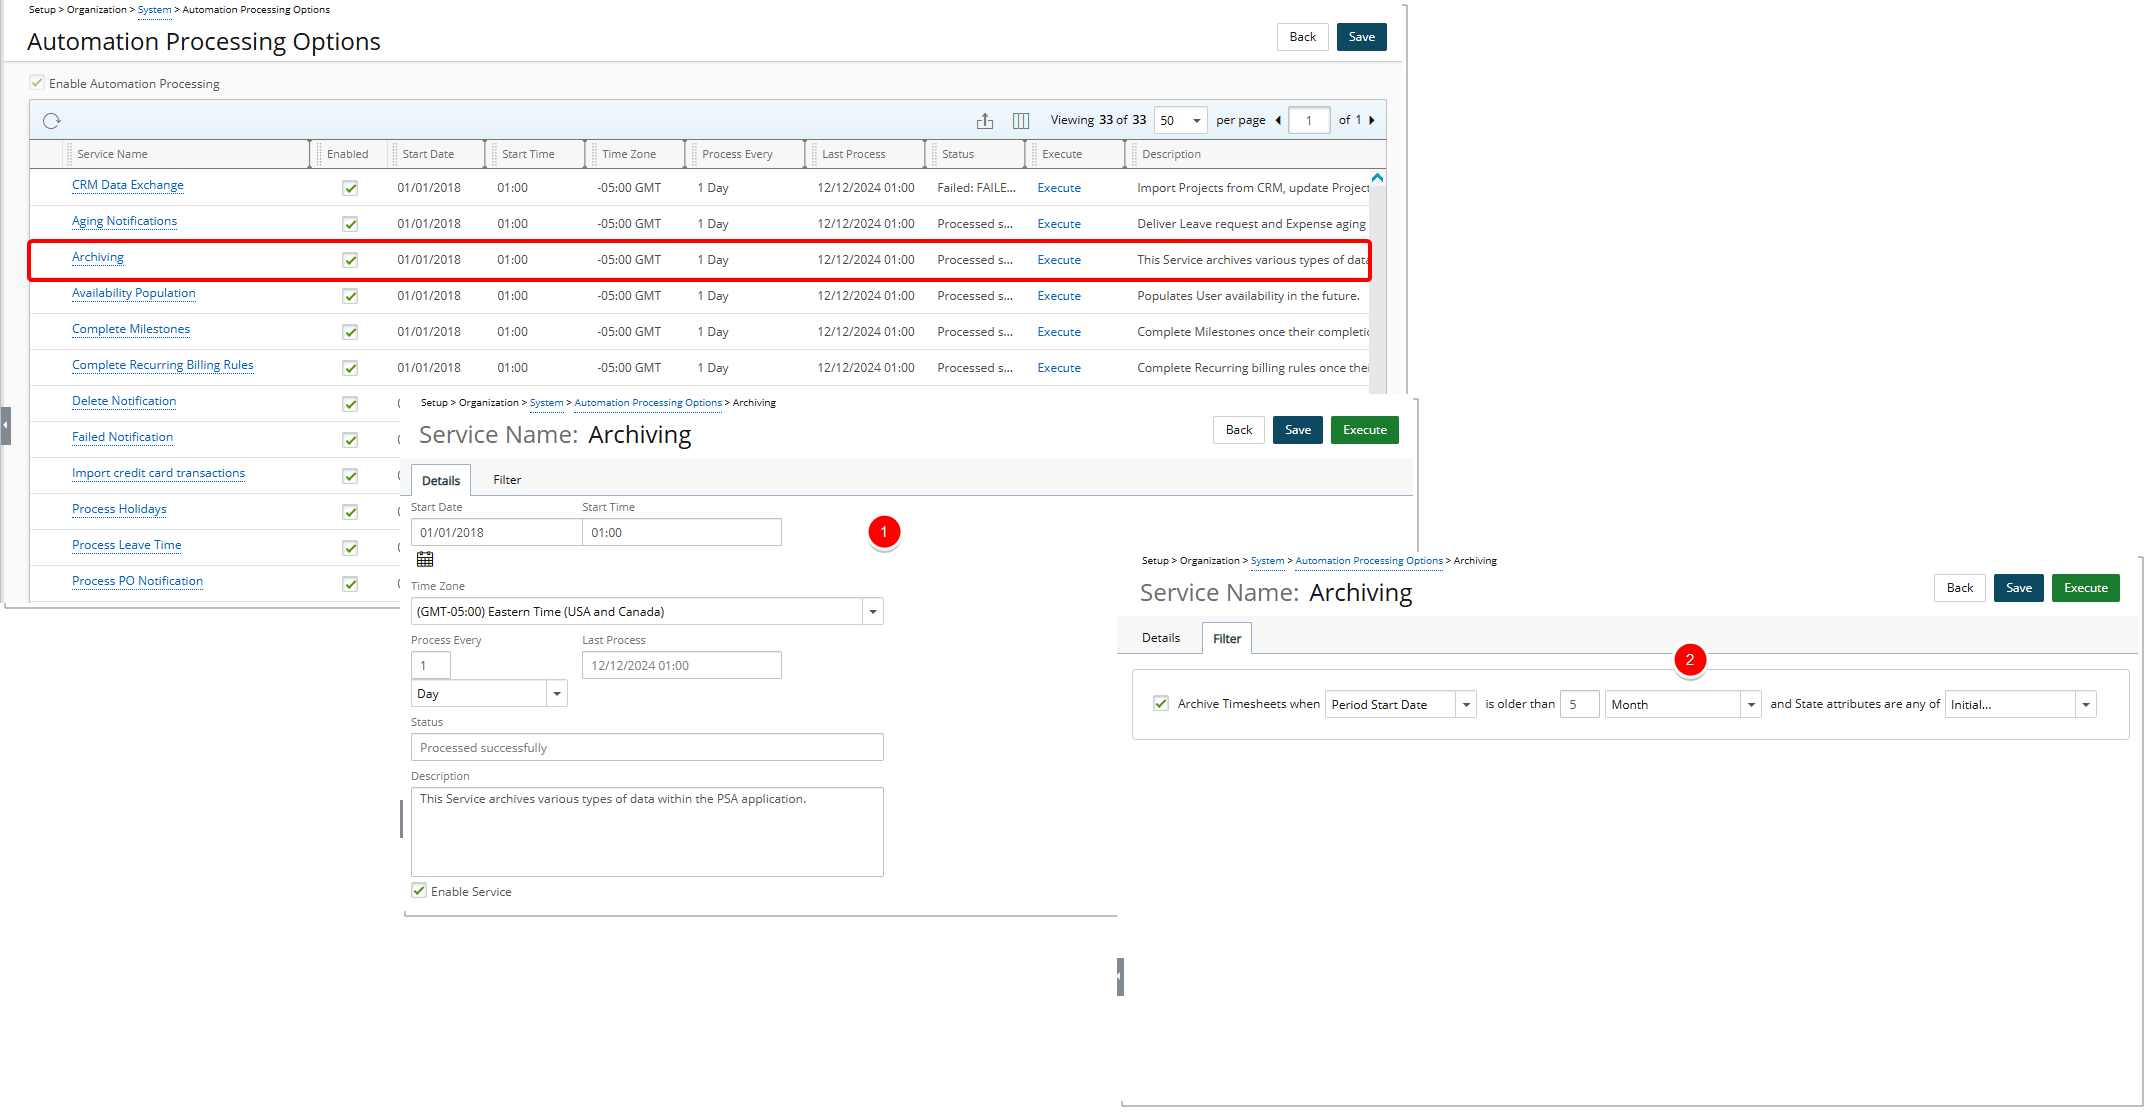The width and height of the screenshot is (2155, 1118).
Task: Go to the previous page arrow
Action: 1278,120
